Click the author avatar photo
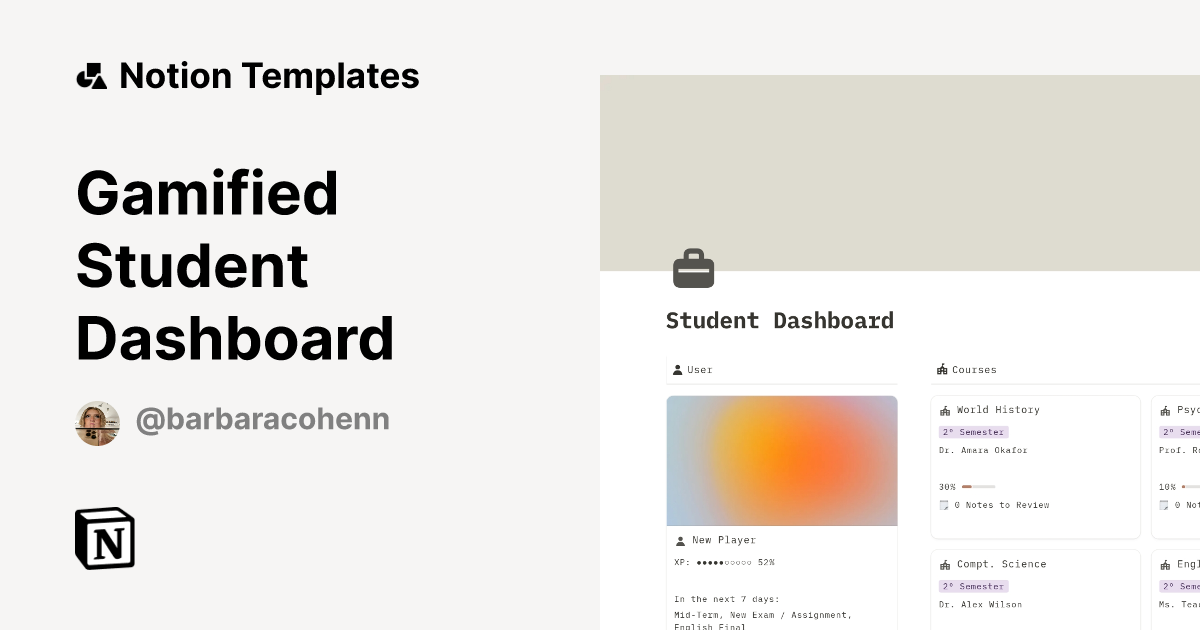The image size is (1200, 630). point(97,423)
